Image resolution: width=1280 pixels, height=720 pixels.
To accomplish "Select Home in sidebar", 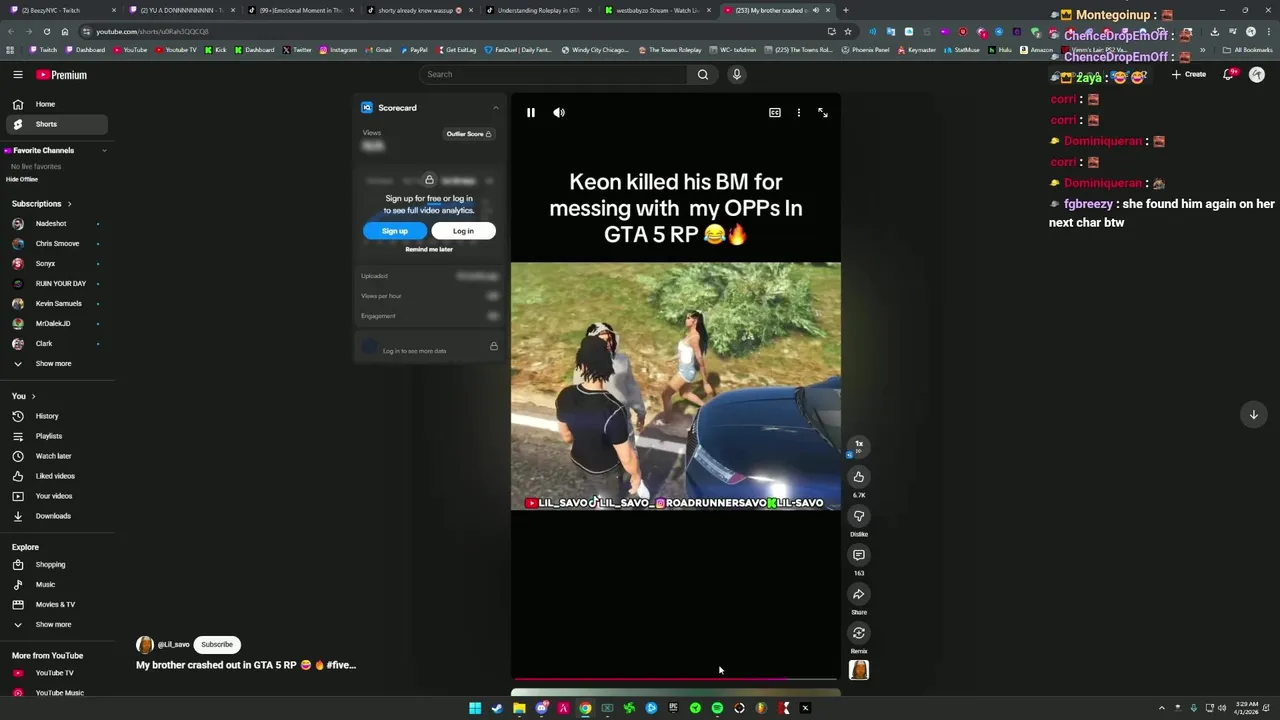I will [x=55, y=104].
